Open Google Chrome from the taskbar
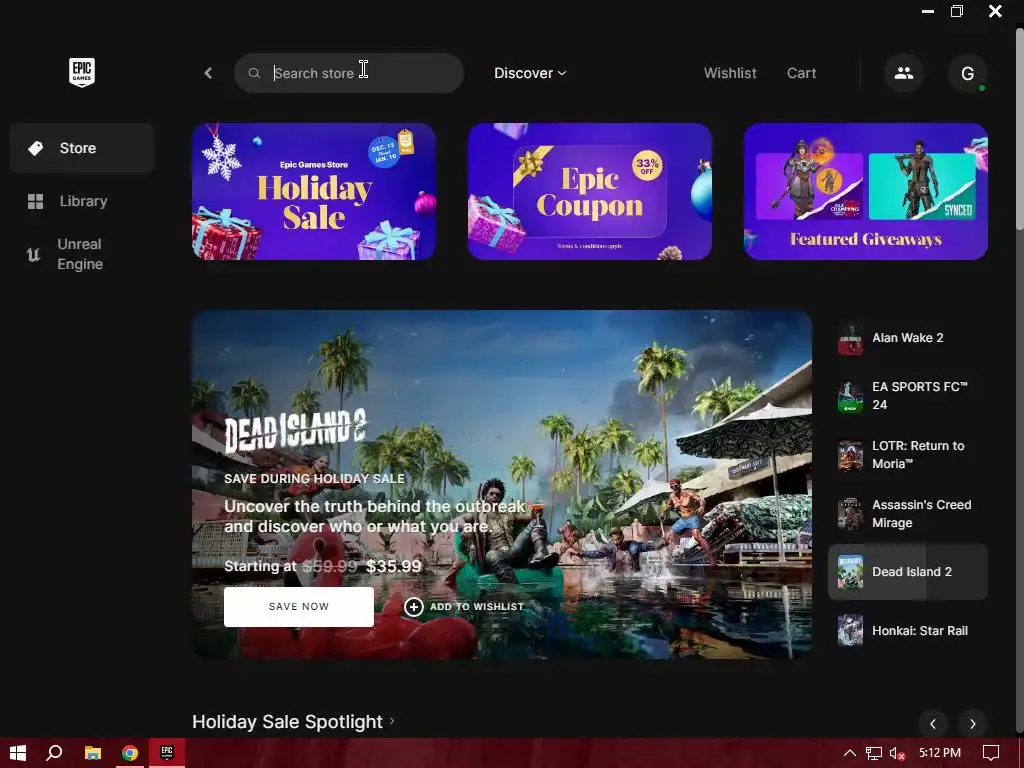Image resolution: width=1024 pixels, height=768 pixels. [130, 753]
